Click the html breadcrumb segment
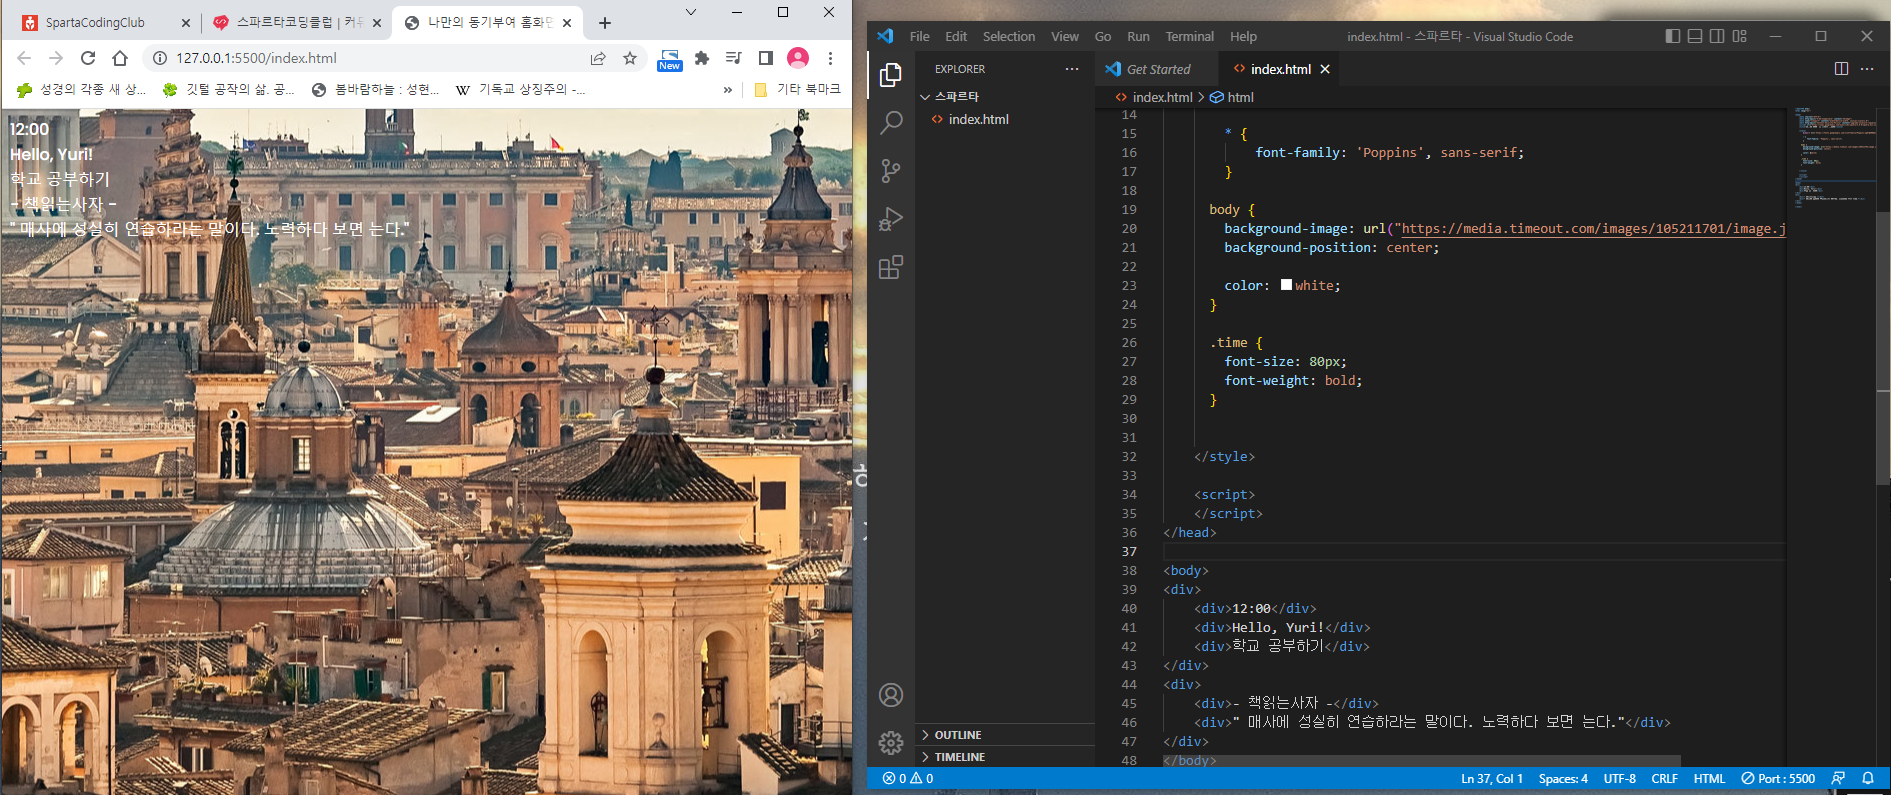The width and height of the screenshot is (1891, 795). coord(1232,97)
